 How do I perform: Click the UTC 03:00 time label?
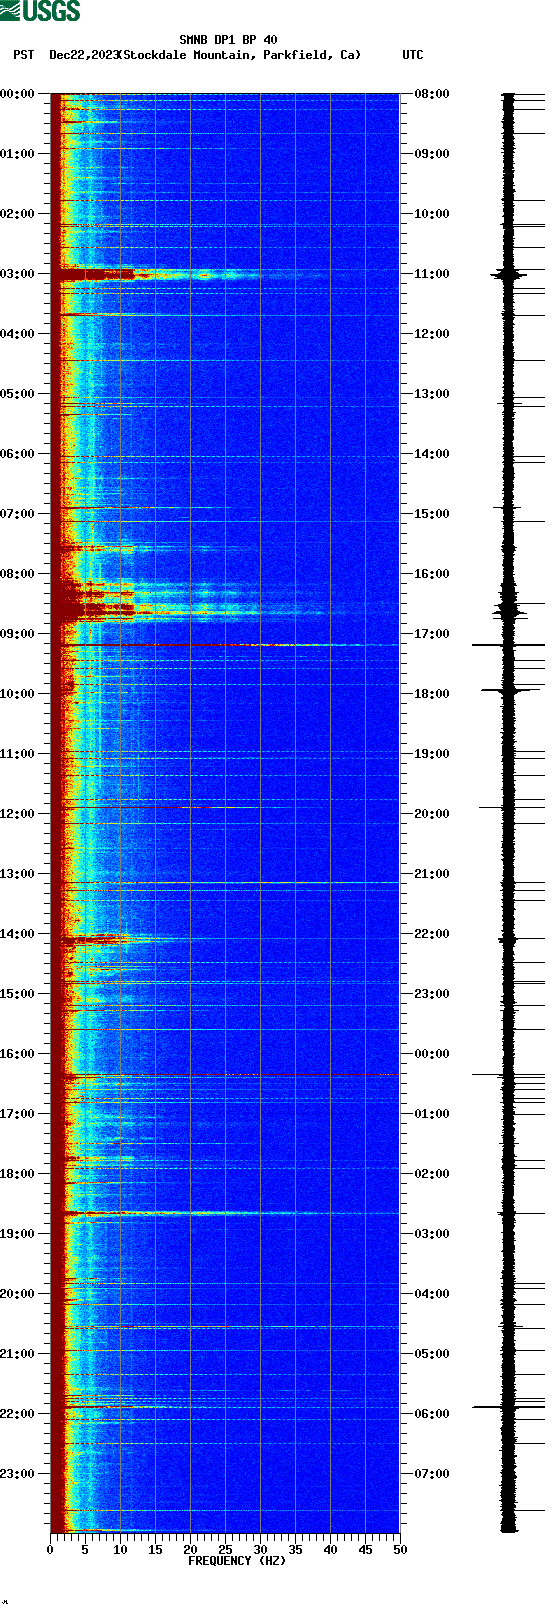(x=431, y=1234)
